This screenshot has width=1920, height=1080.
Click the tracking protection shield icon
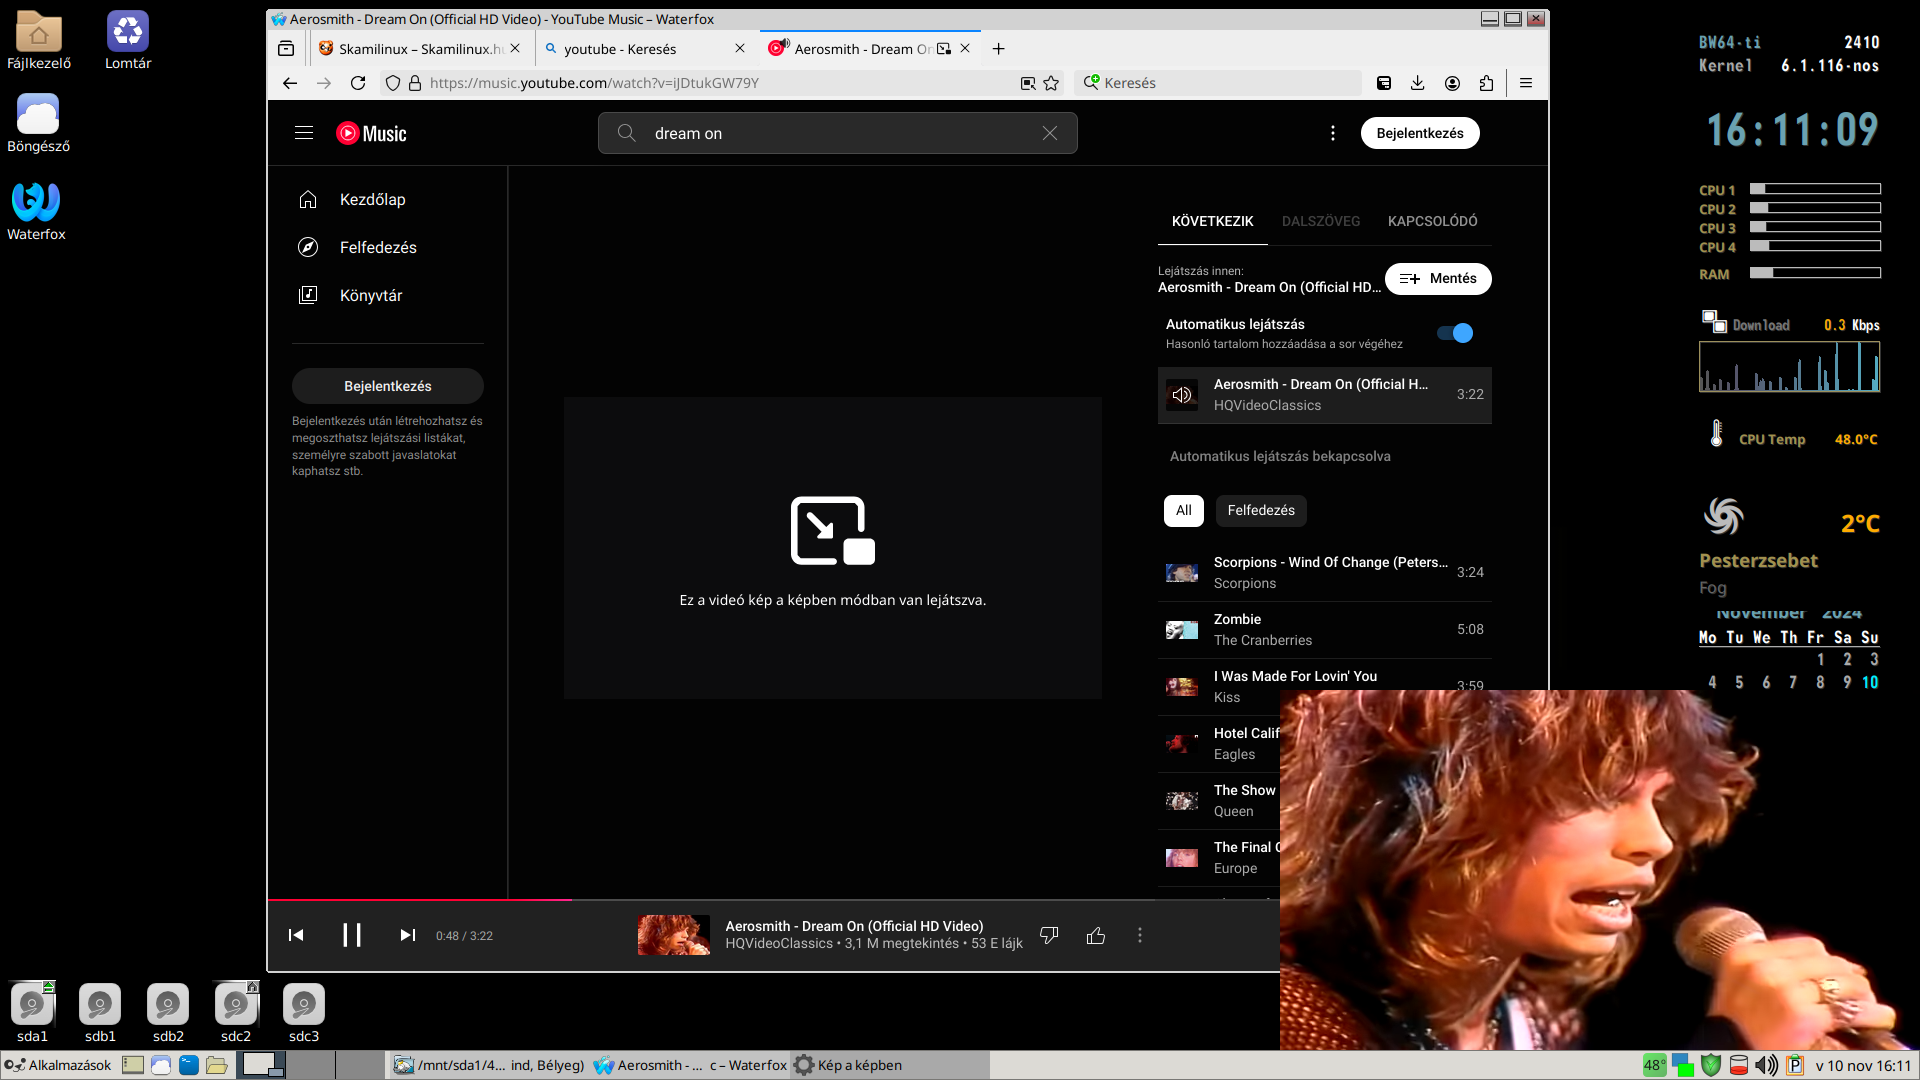[x=393, y=83]
